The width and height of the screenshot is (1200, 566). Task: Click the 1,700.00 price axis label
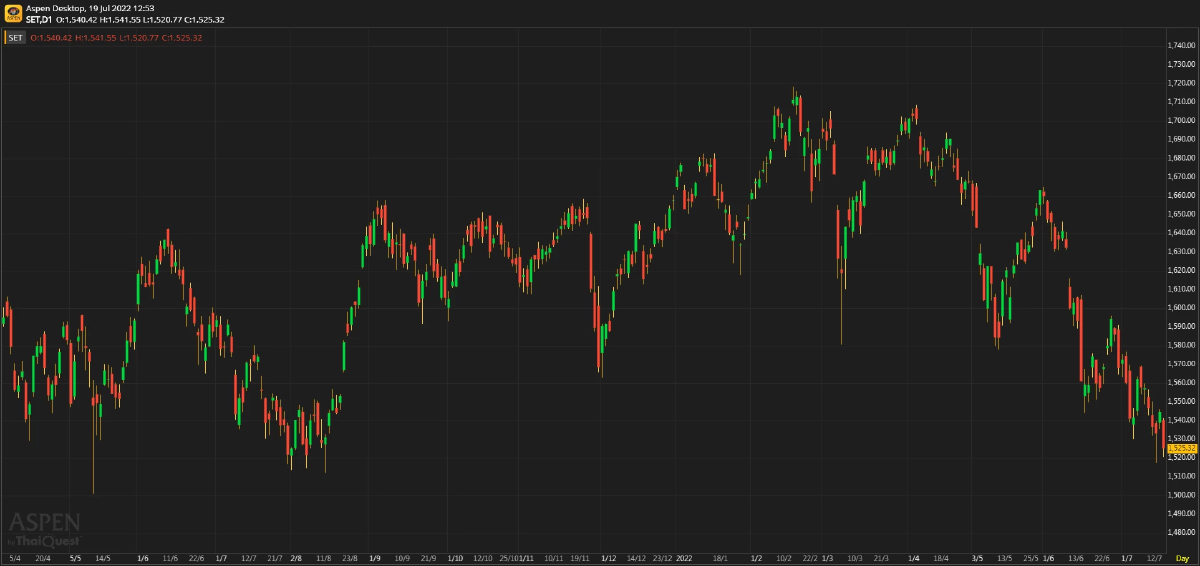(1182, 120)
